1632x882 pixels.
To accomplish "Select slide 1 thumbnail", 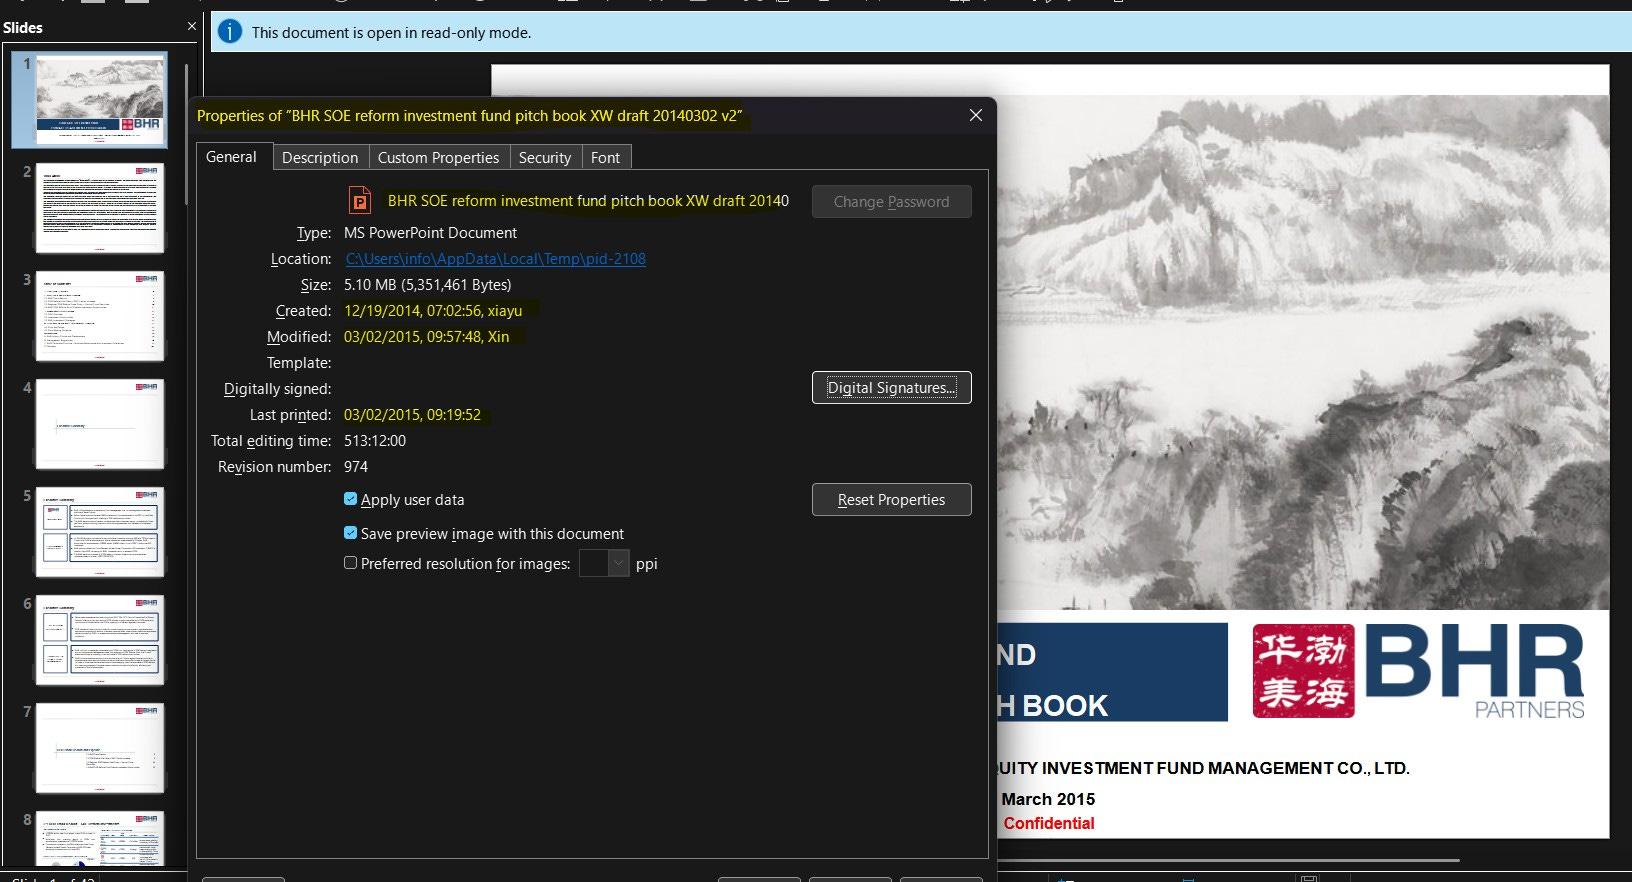I will 100,100.
